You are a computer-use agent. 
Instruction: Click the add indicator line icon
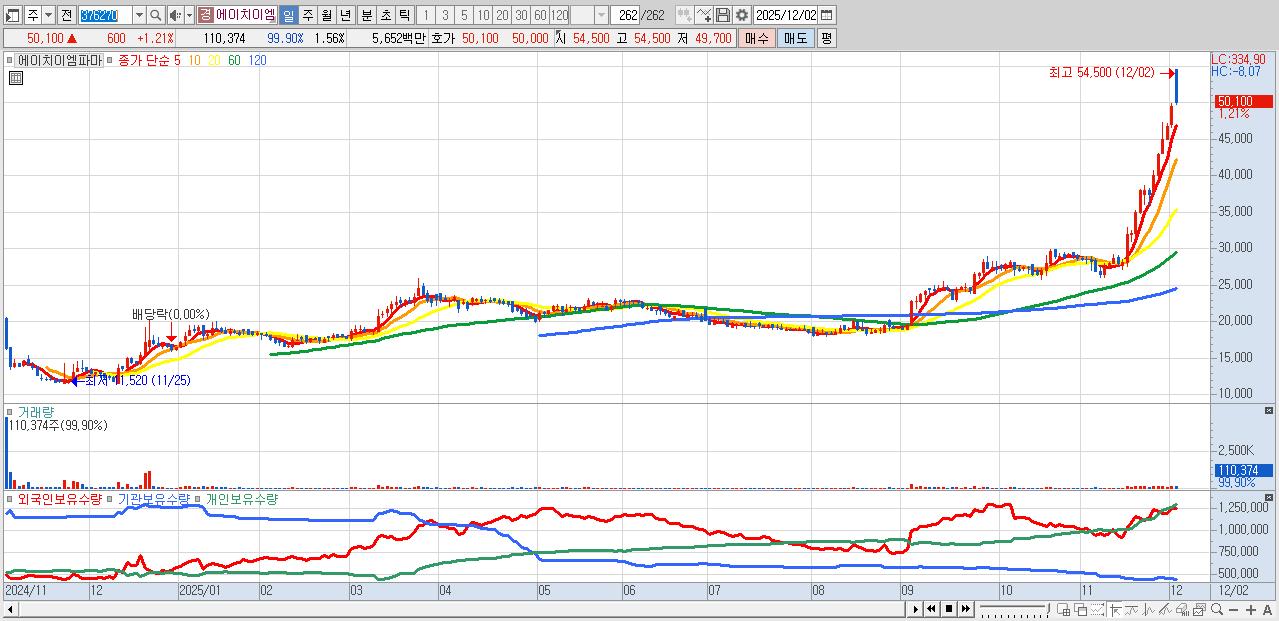click(x=703, y=15)
